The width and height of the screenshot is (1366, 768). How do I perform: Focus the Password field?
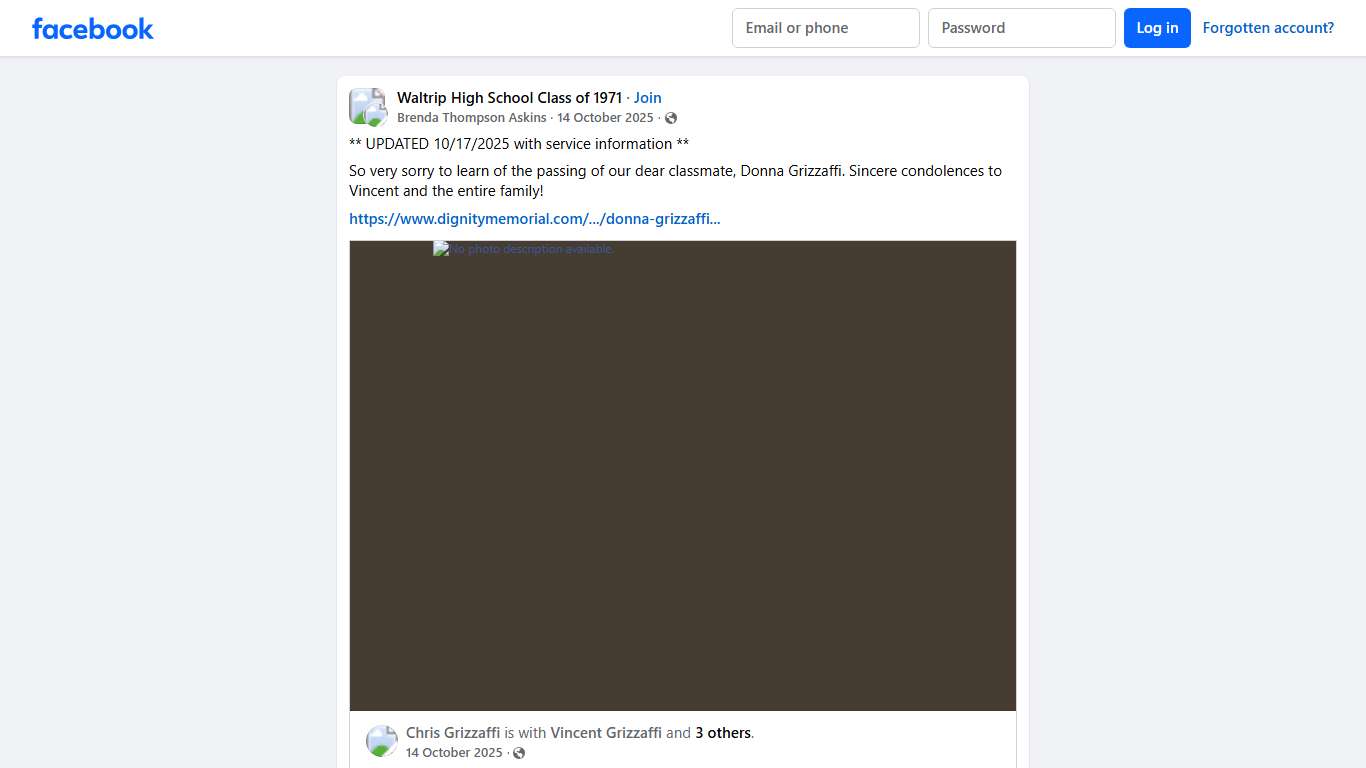coord(1021,28)
